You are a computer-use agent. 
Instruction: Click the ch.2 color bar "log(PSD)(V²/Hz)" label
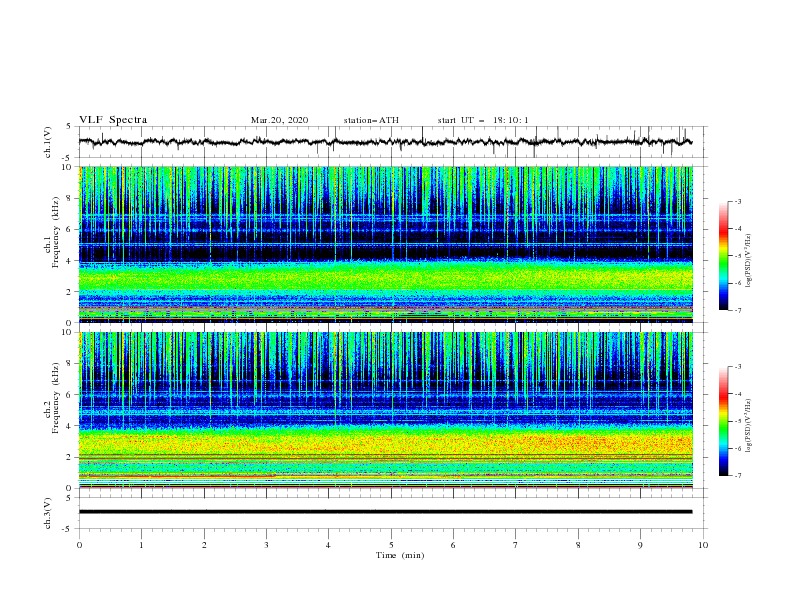pos(748,426)
